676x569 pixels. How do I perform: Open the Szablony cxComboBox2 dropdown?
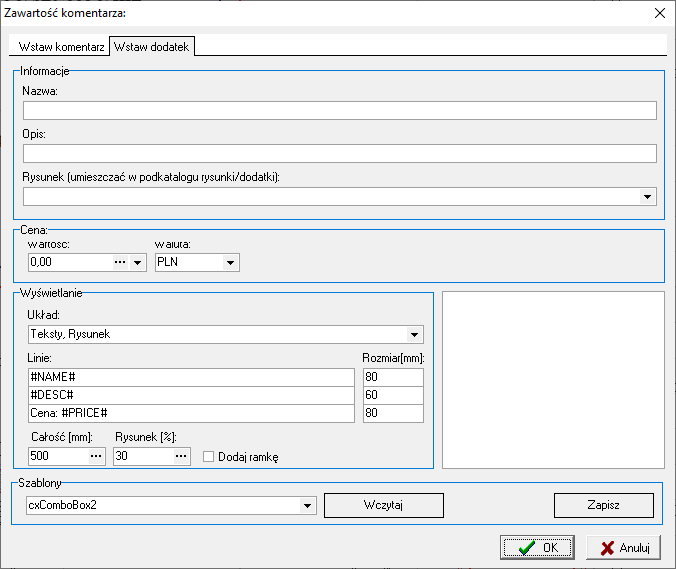click(x=307, y=505)
